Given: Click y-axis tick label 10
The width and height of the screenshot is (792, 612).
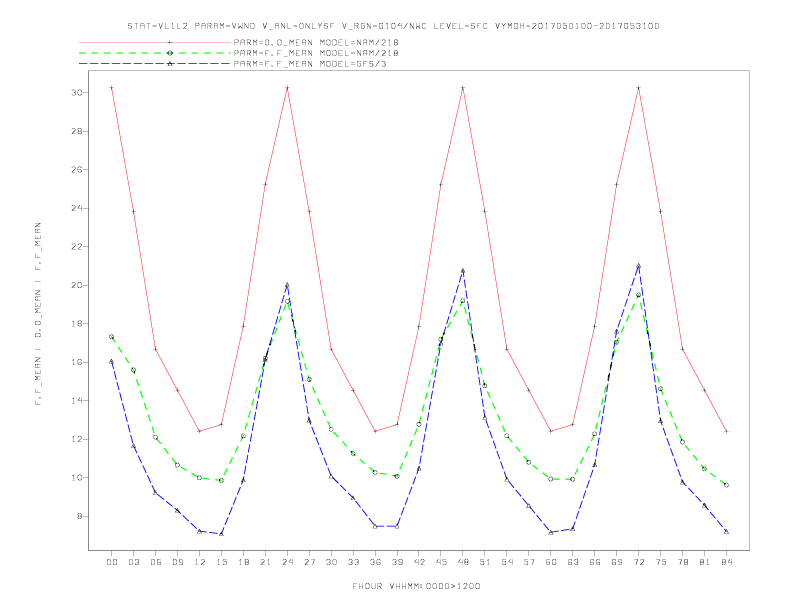Looking at the screenshot, I should click(x=77, y=478).
